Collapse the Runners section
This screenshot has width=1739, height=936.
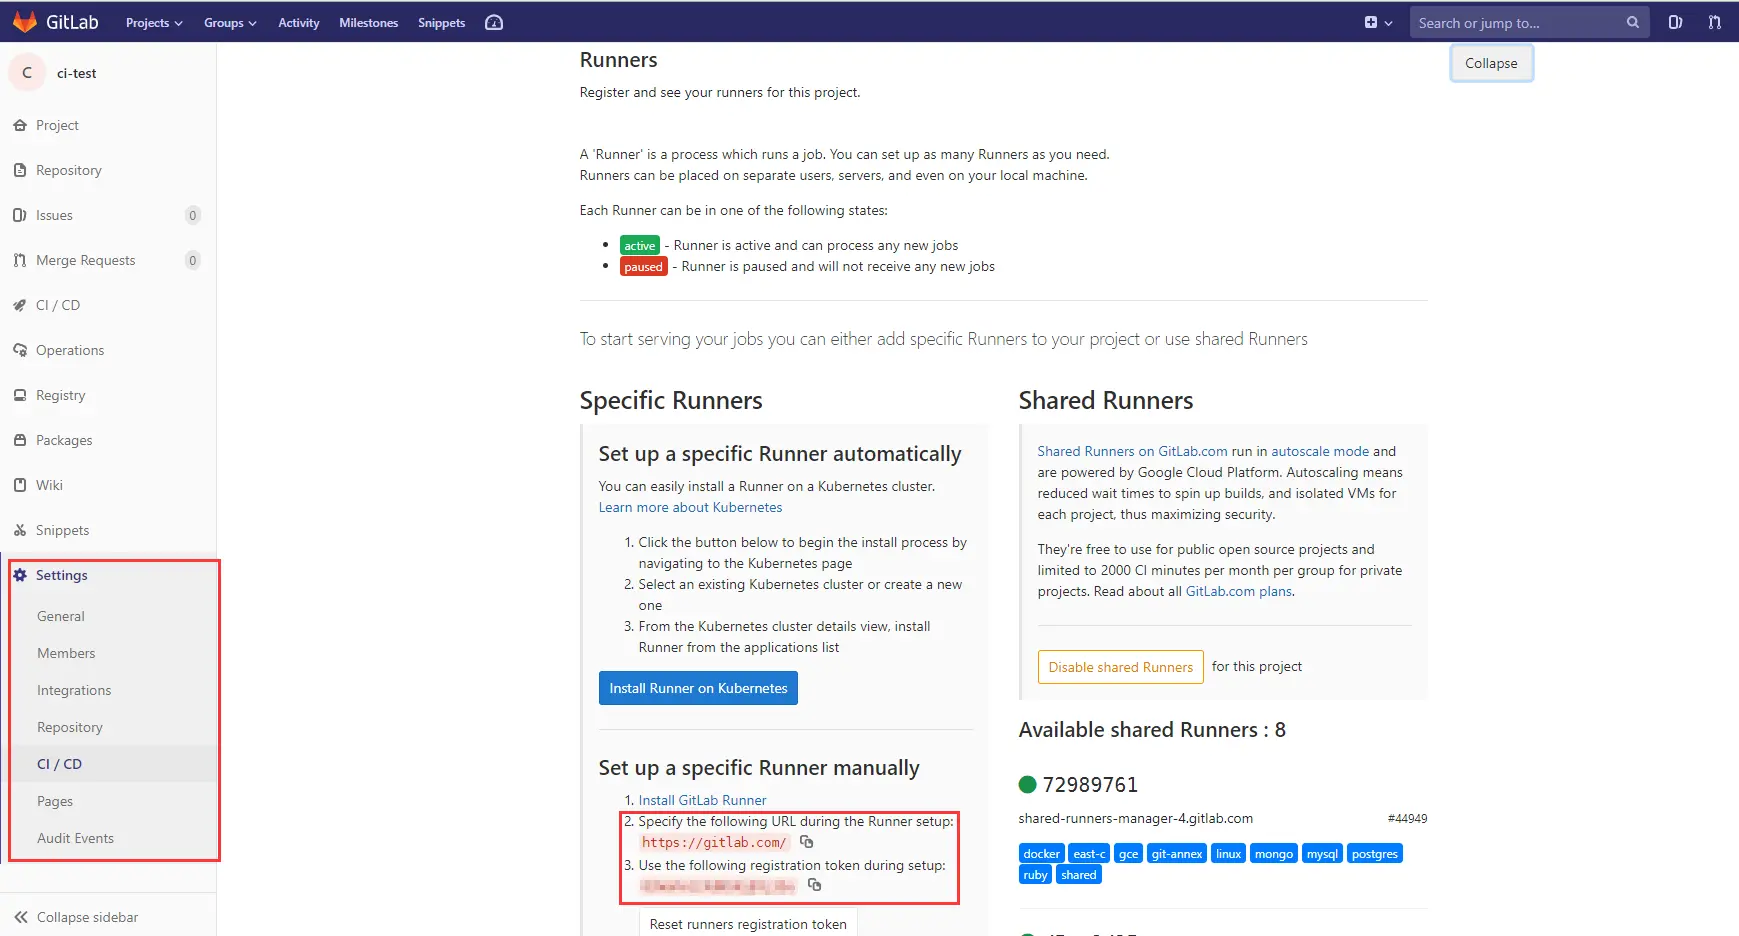[1491, 63]
